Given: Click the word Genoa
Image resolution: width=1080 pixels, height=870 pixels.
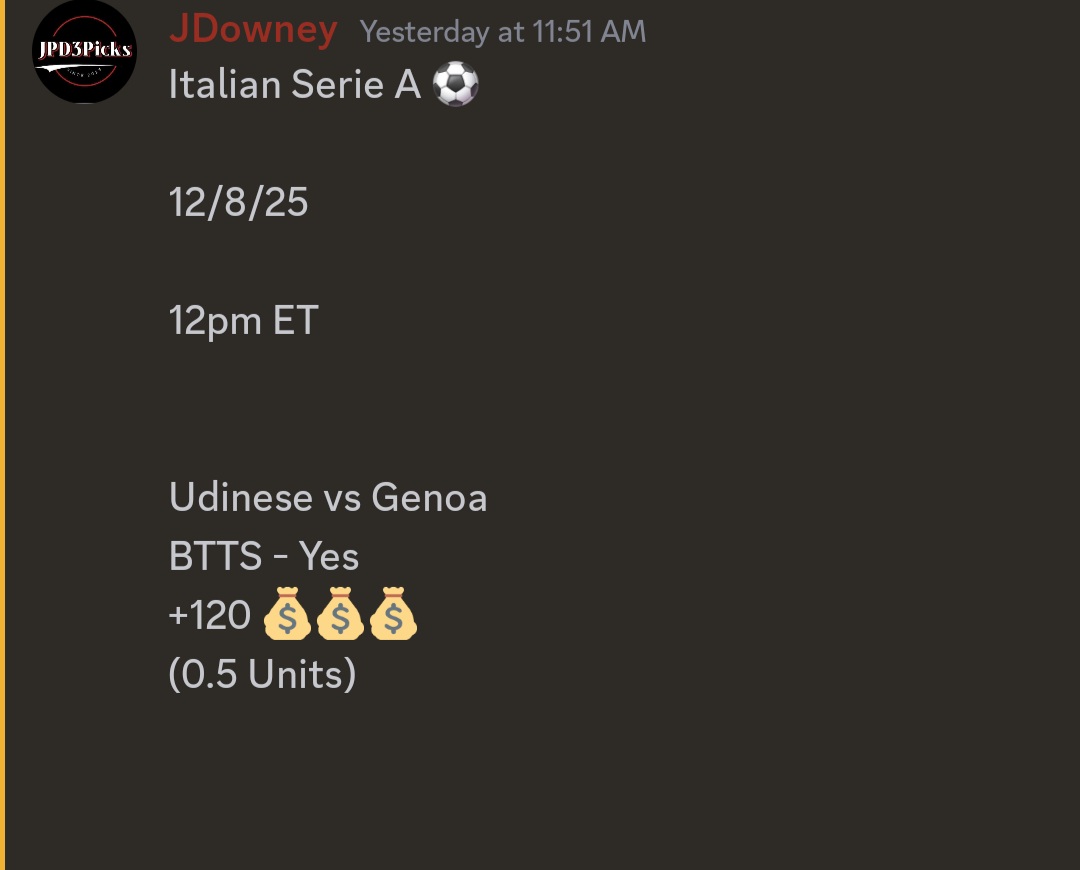Looking at the screenshot, I should point(429,497).
